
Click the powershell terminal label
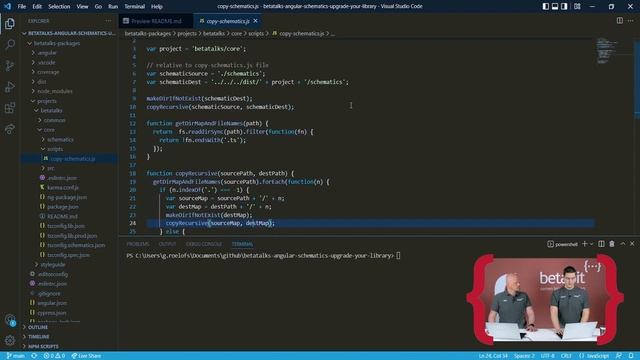562,244
